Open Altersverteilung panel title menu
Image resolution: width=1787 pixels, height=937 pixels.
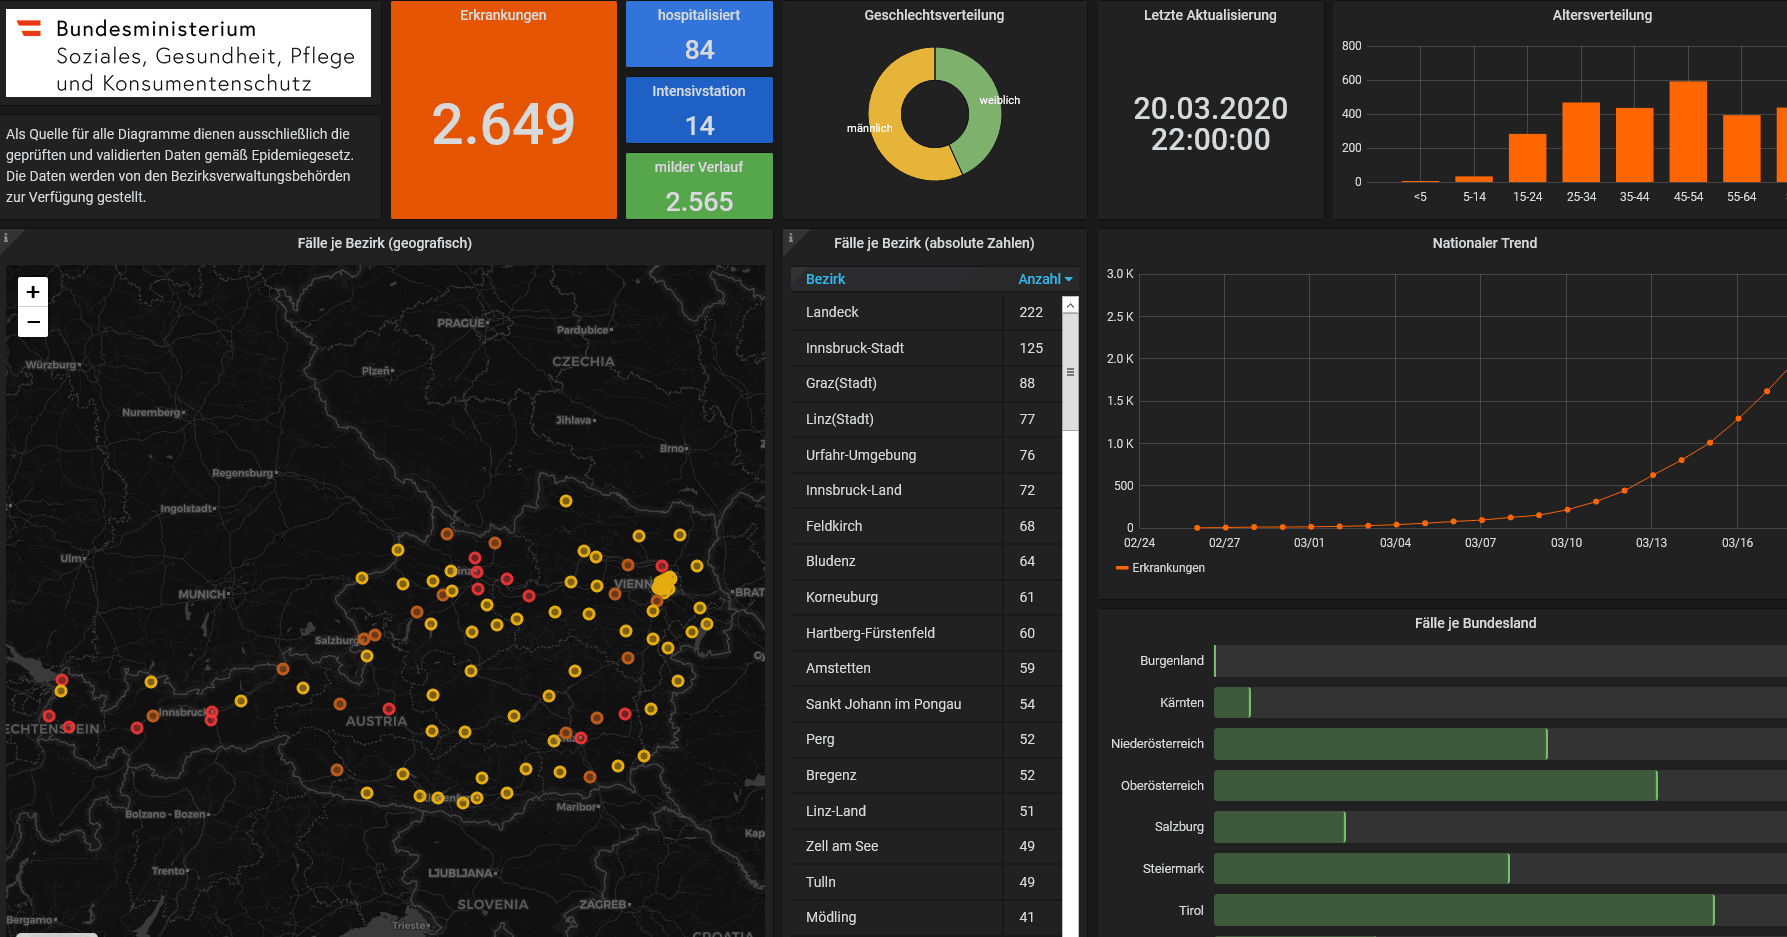coord(1602,15)
